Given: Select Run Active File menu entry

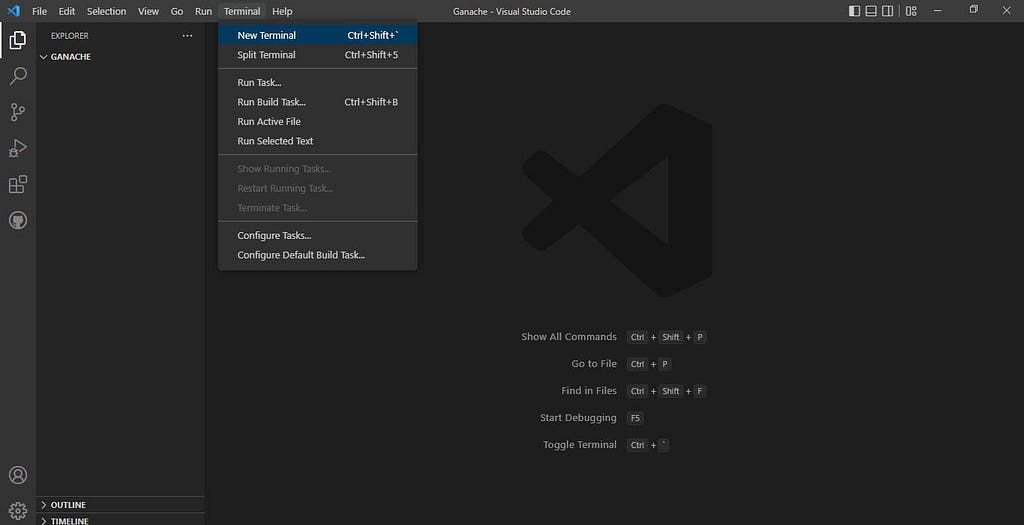Looking at the screenshot, I should point(318,121).
